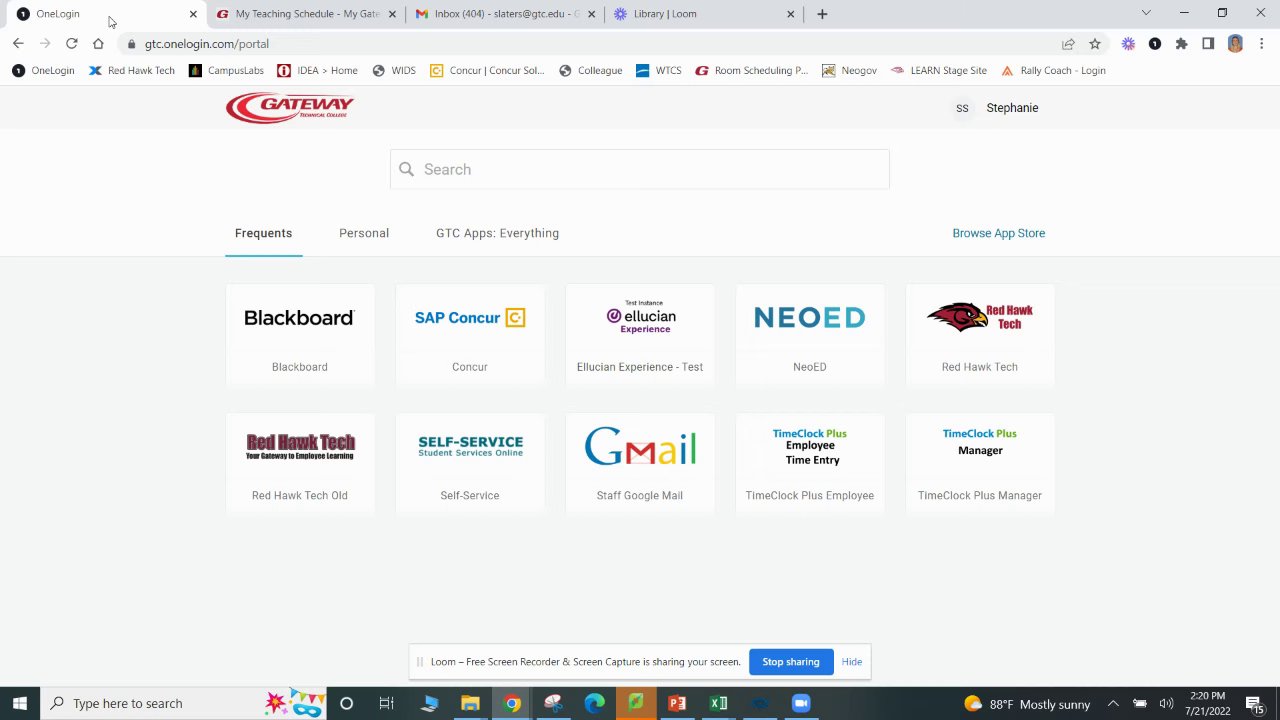Open Microsoft Edge from the taskbar

594,703
